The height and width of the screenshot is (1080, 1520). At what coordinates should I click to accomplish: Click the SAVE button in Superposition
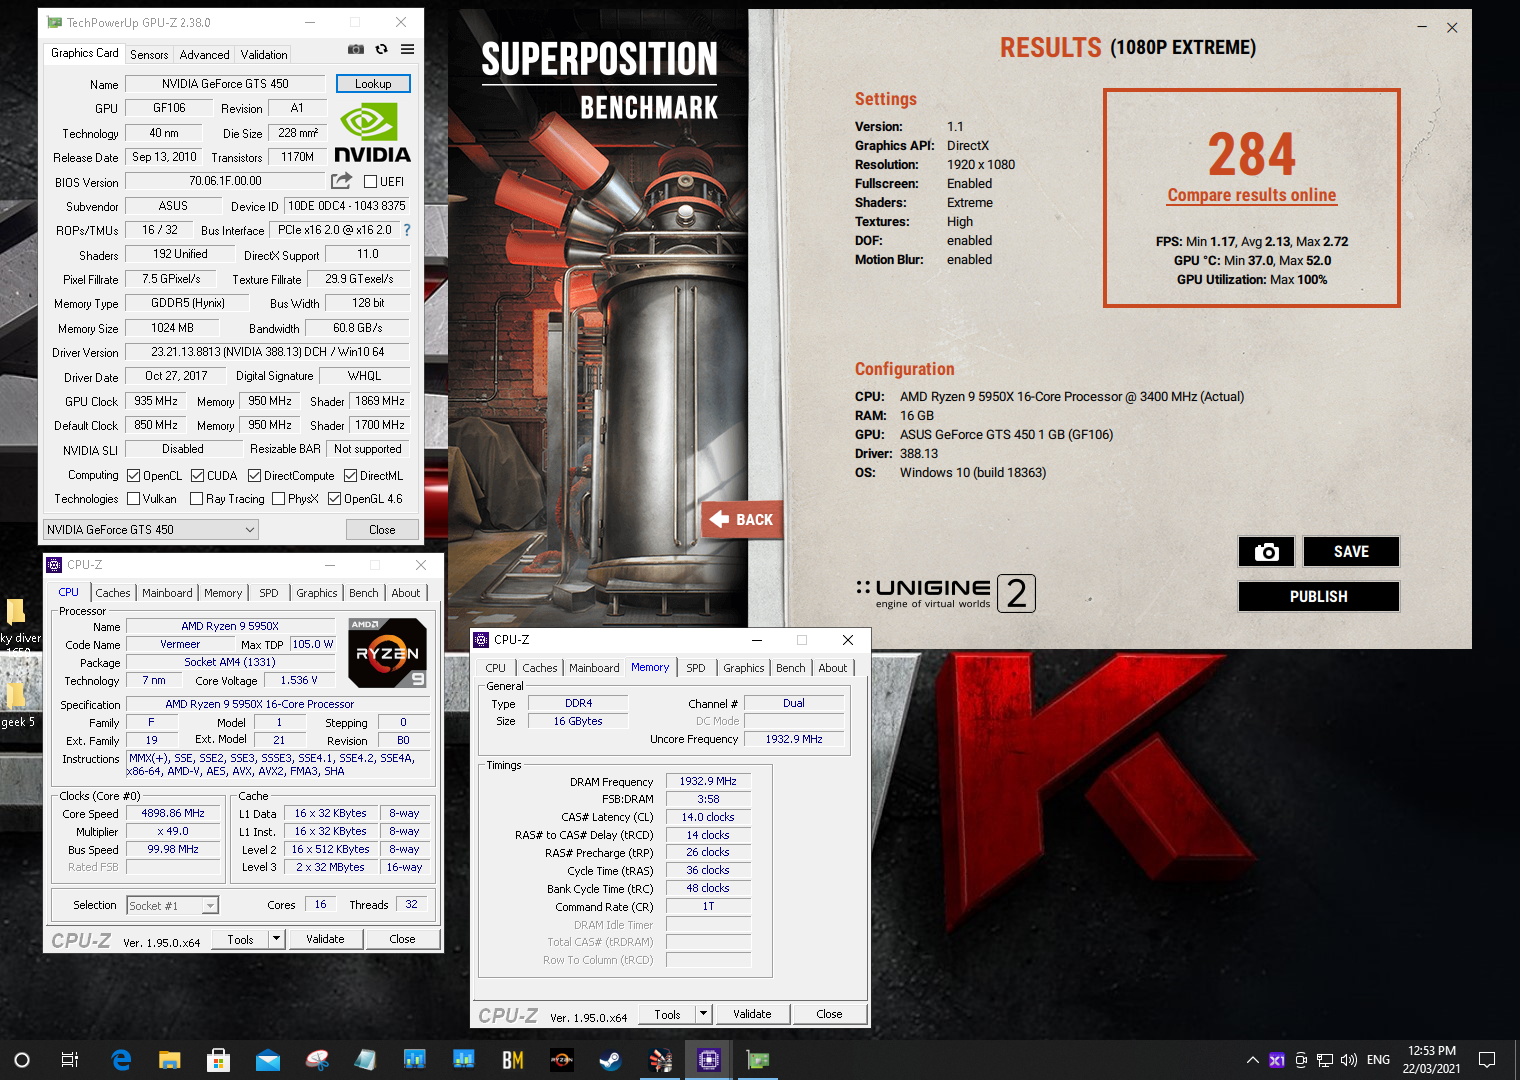point(1351,552)
